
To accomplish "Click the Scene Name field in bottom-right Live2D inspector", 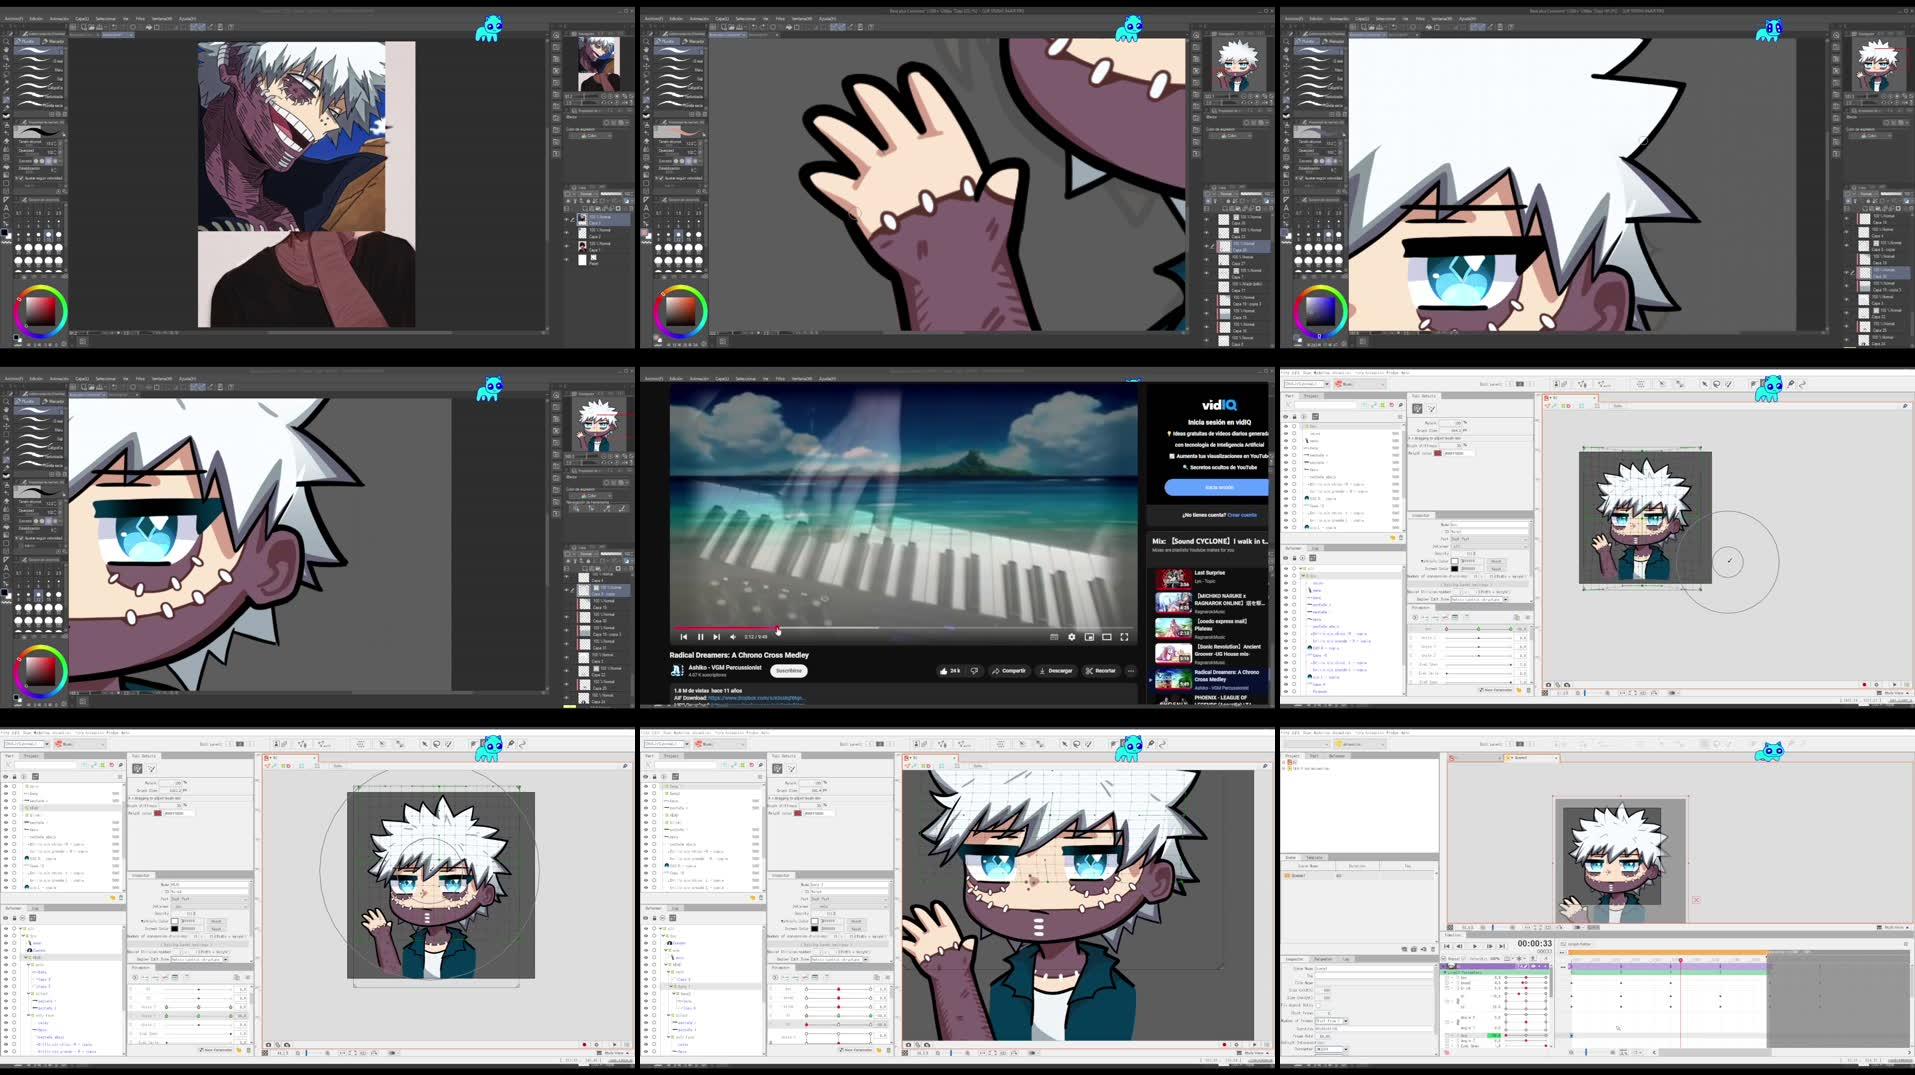I will pyautogui.click(x=1375, y=968).
